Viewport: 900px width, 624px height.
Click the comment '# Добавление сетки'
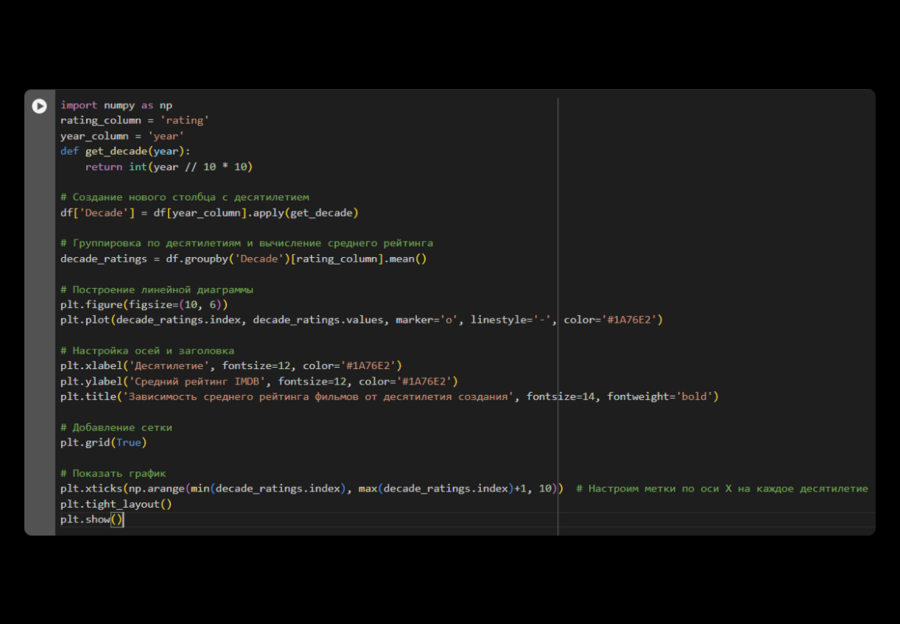pos(116,427)
